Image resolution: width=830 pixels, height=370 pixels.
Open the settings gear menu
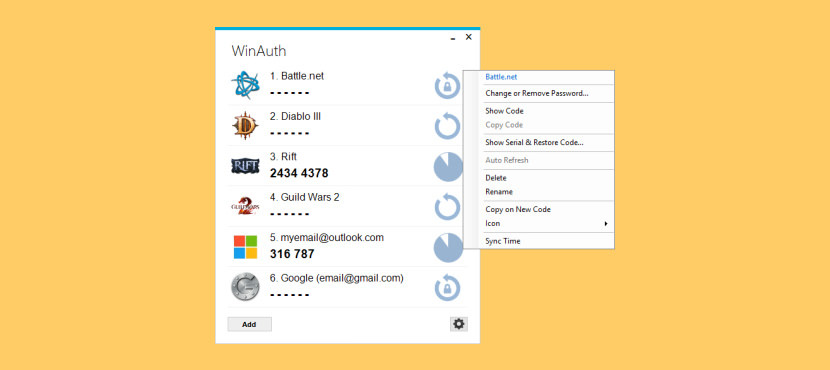[x=459, y=324]
